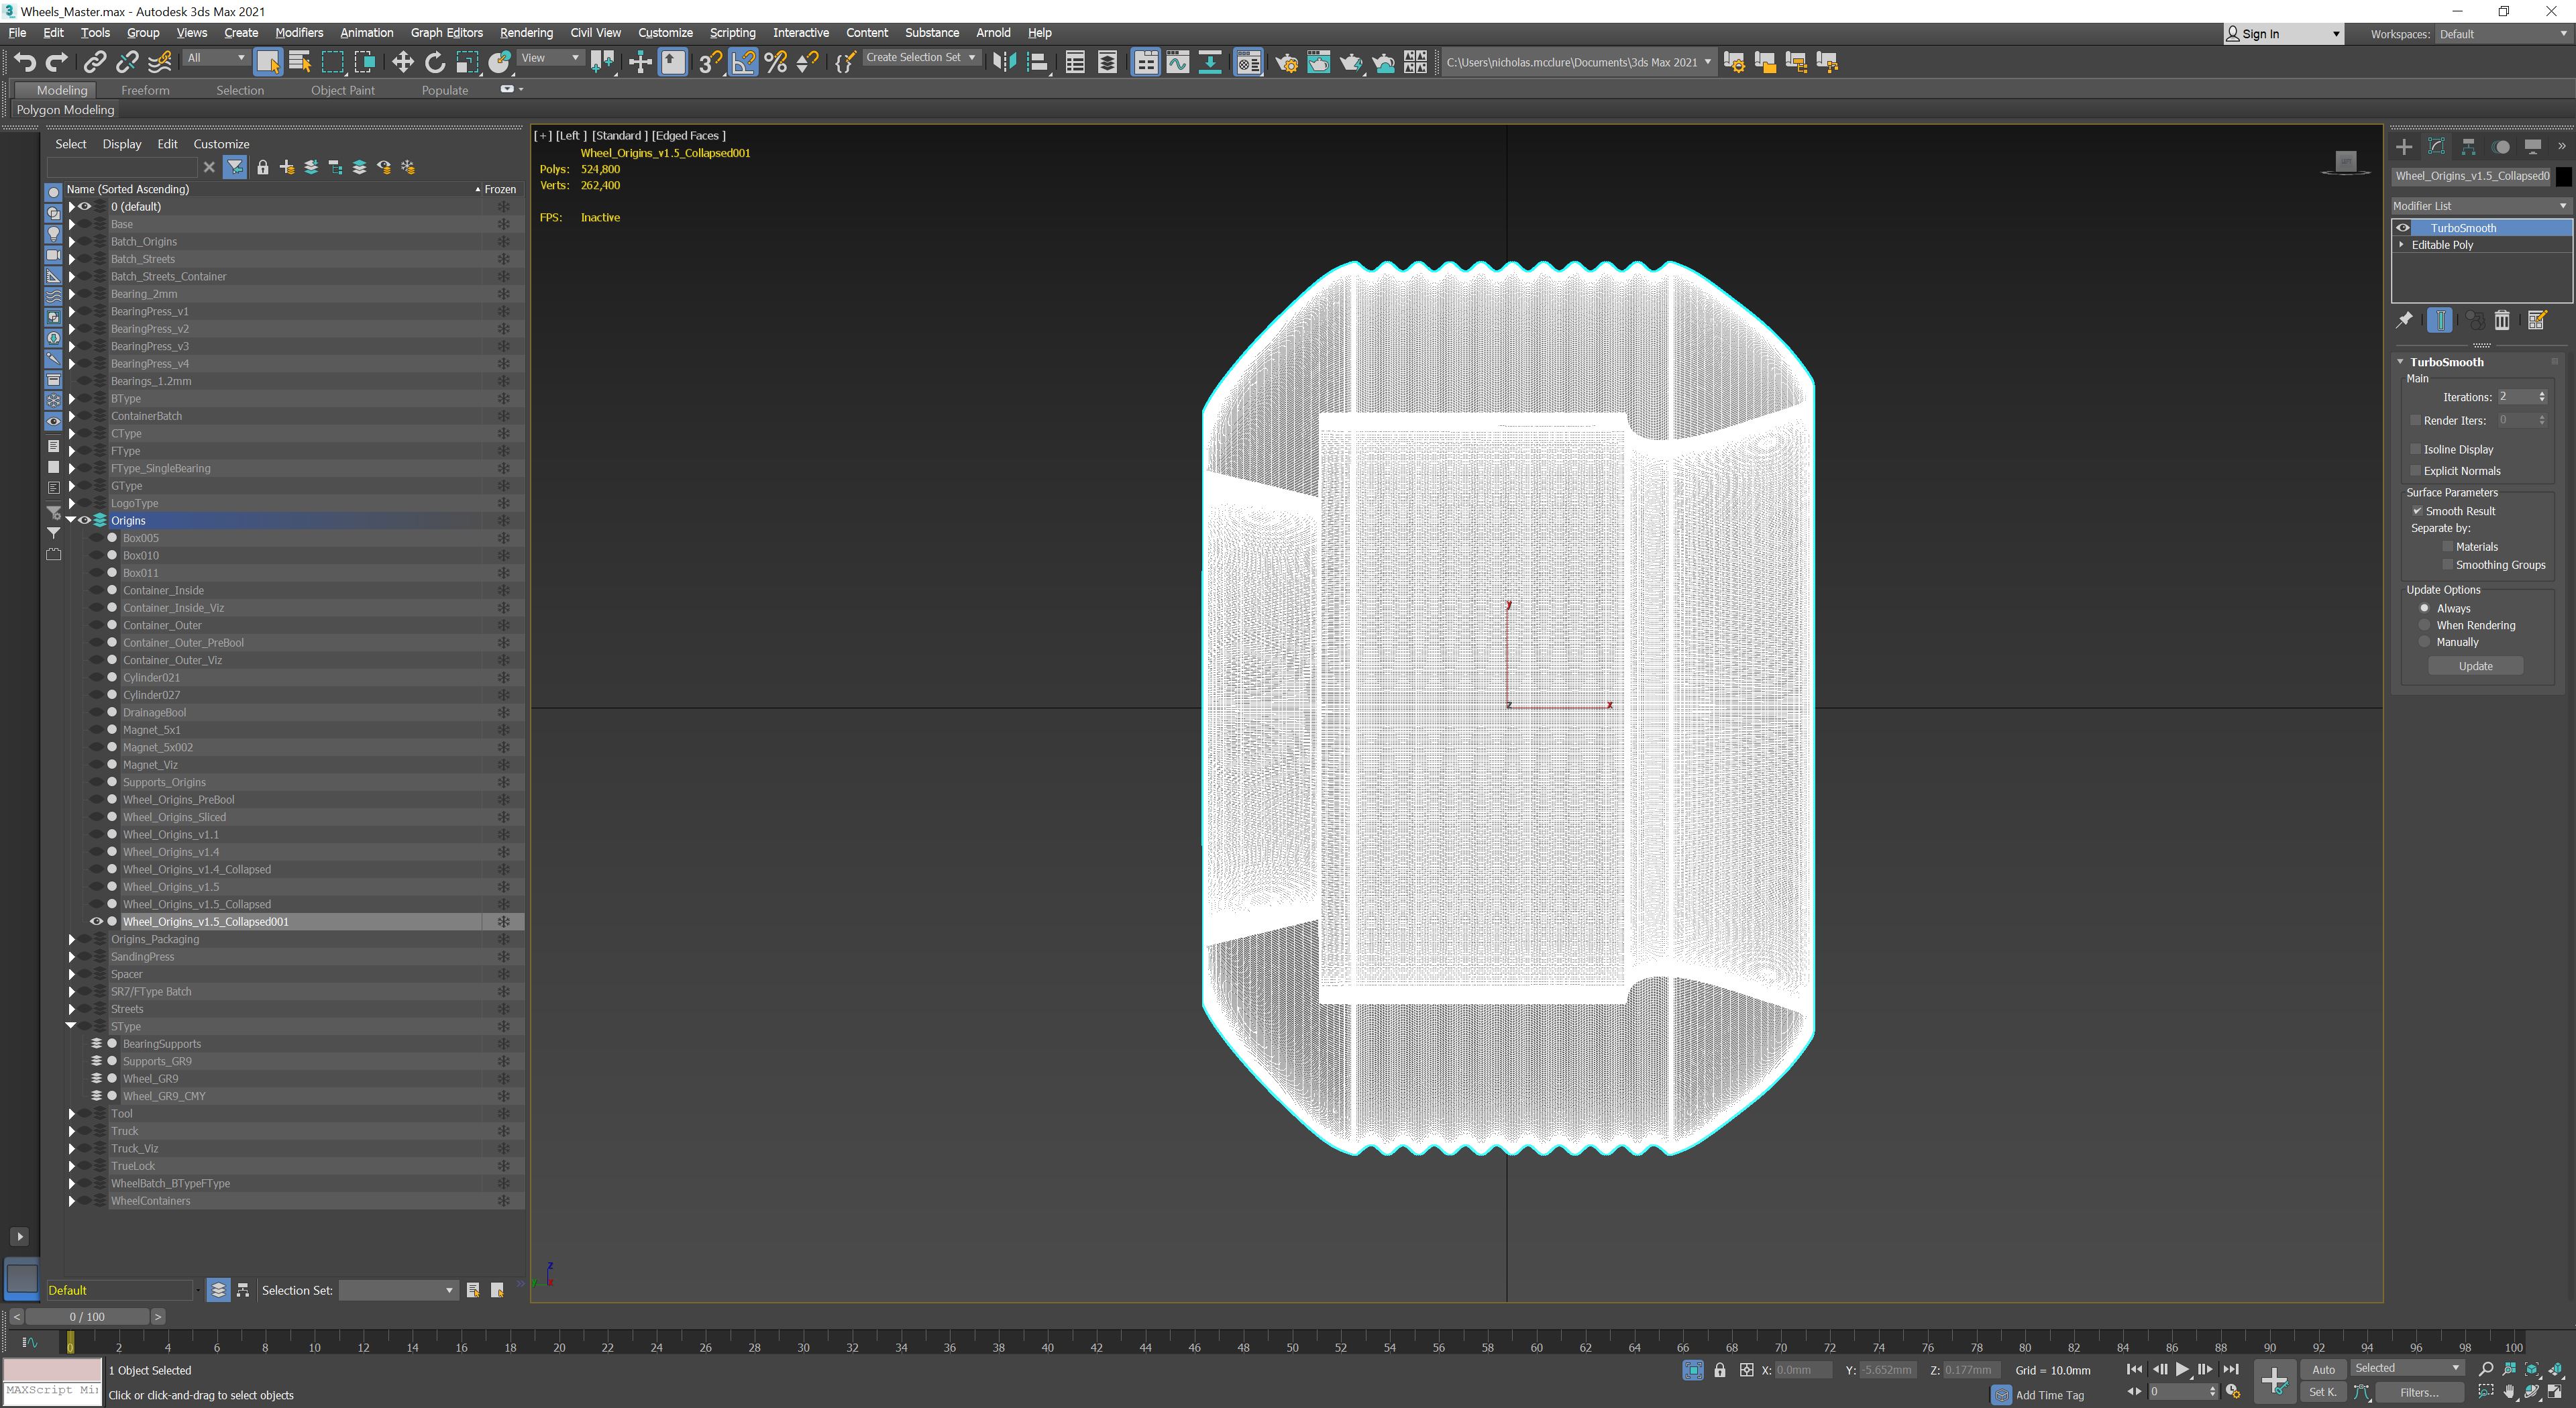Image resolution: width=2576 pixels, height=1408 pixels.
Task: Remove modifier from the stack trash icon
Action: click(x=2502, y=320)
